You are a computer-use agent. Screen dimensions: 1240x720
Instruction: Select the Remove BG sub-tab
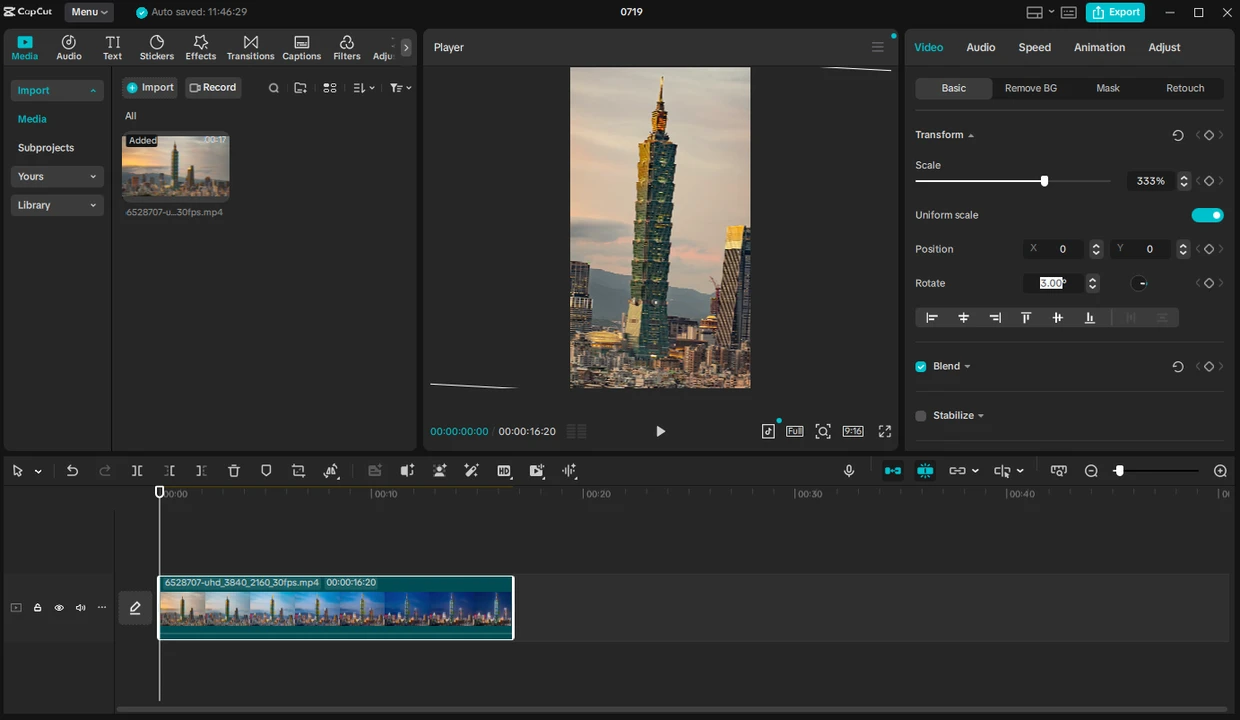tap(1030, 88)
